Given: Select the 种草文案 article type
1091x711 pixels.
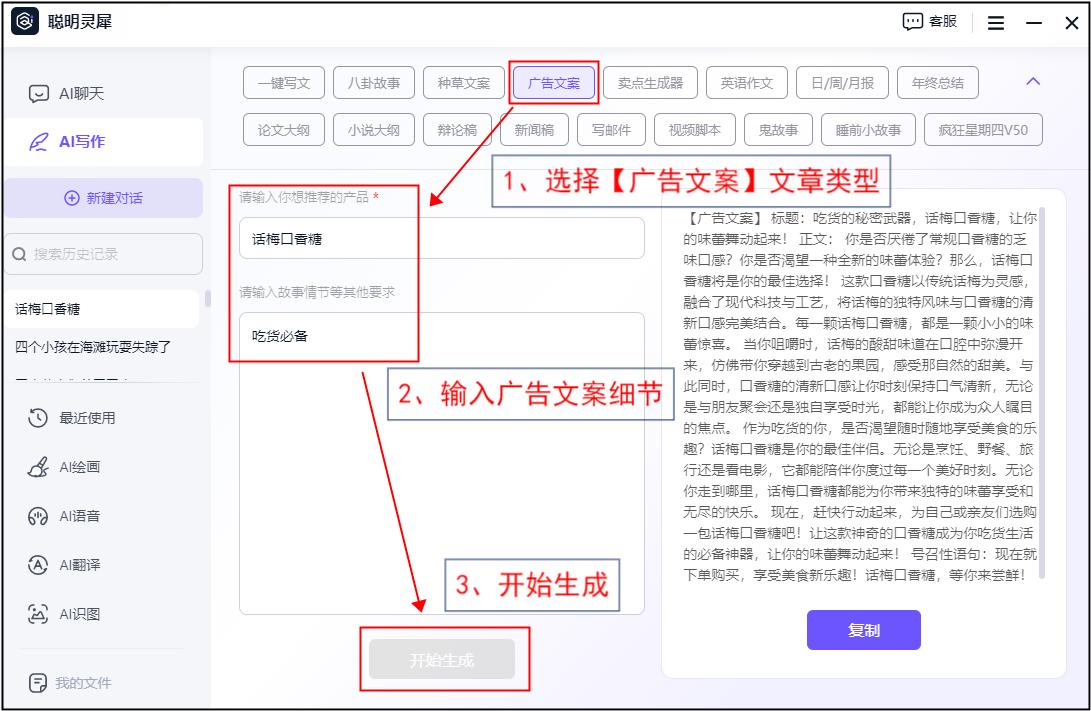Looking at the screenshot, I should 464,83.
